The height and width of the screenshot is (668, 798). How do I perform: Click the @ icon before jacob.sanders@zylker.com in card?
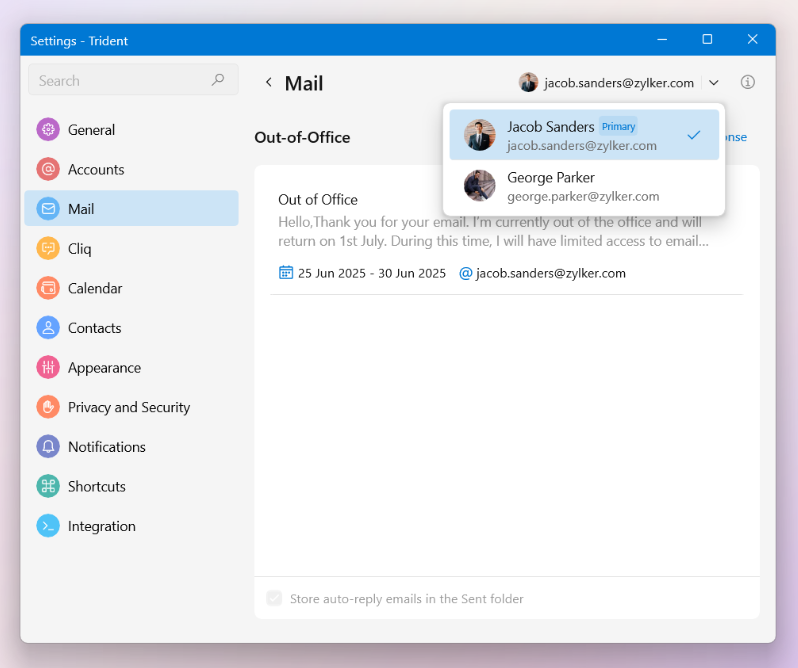pyautogui.click(x=466, y=273)
